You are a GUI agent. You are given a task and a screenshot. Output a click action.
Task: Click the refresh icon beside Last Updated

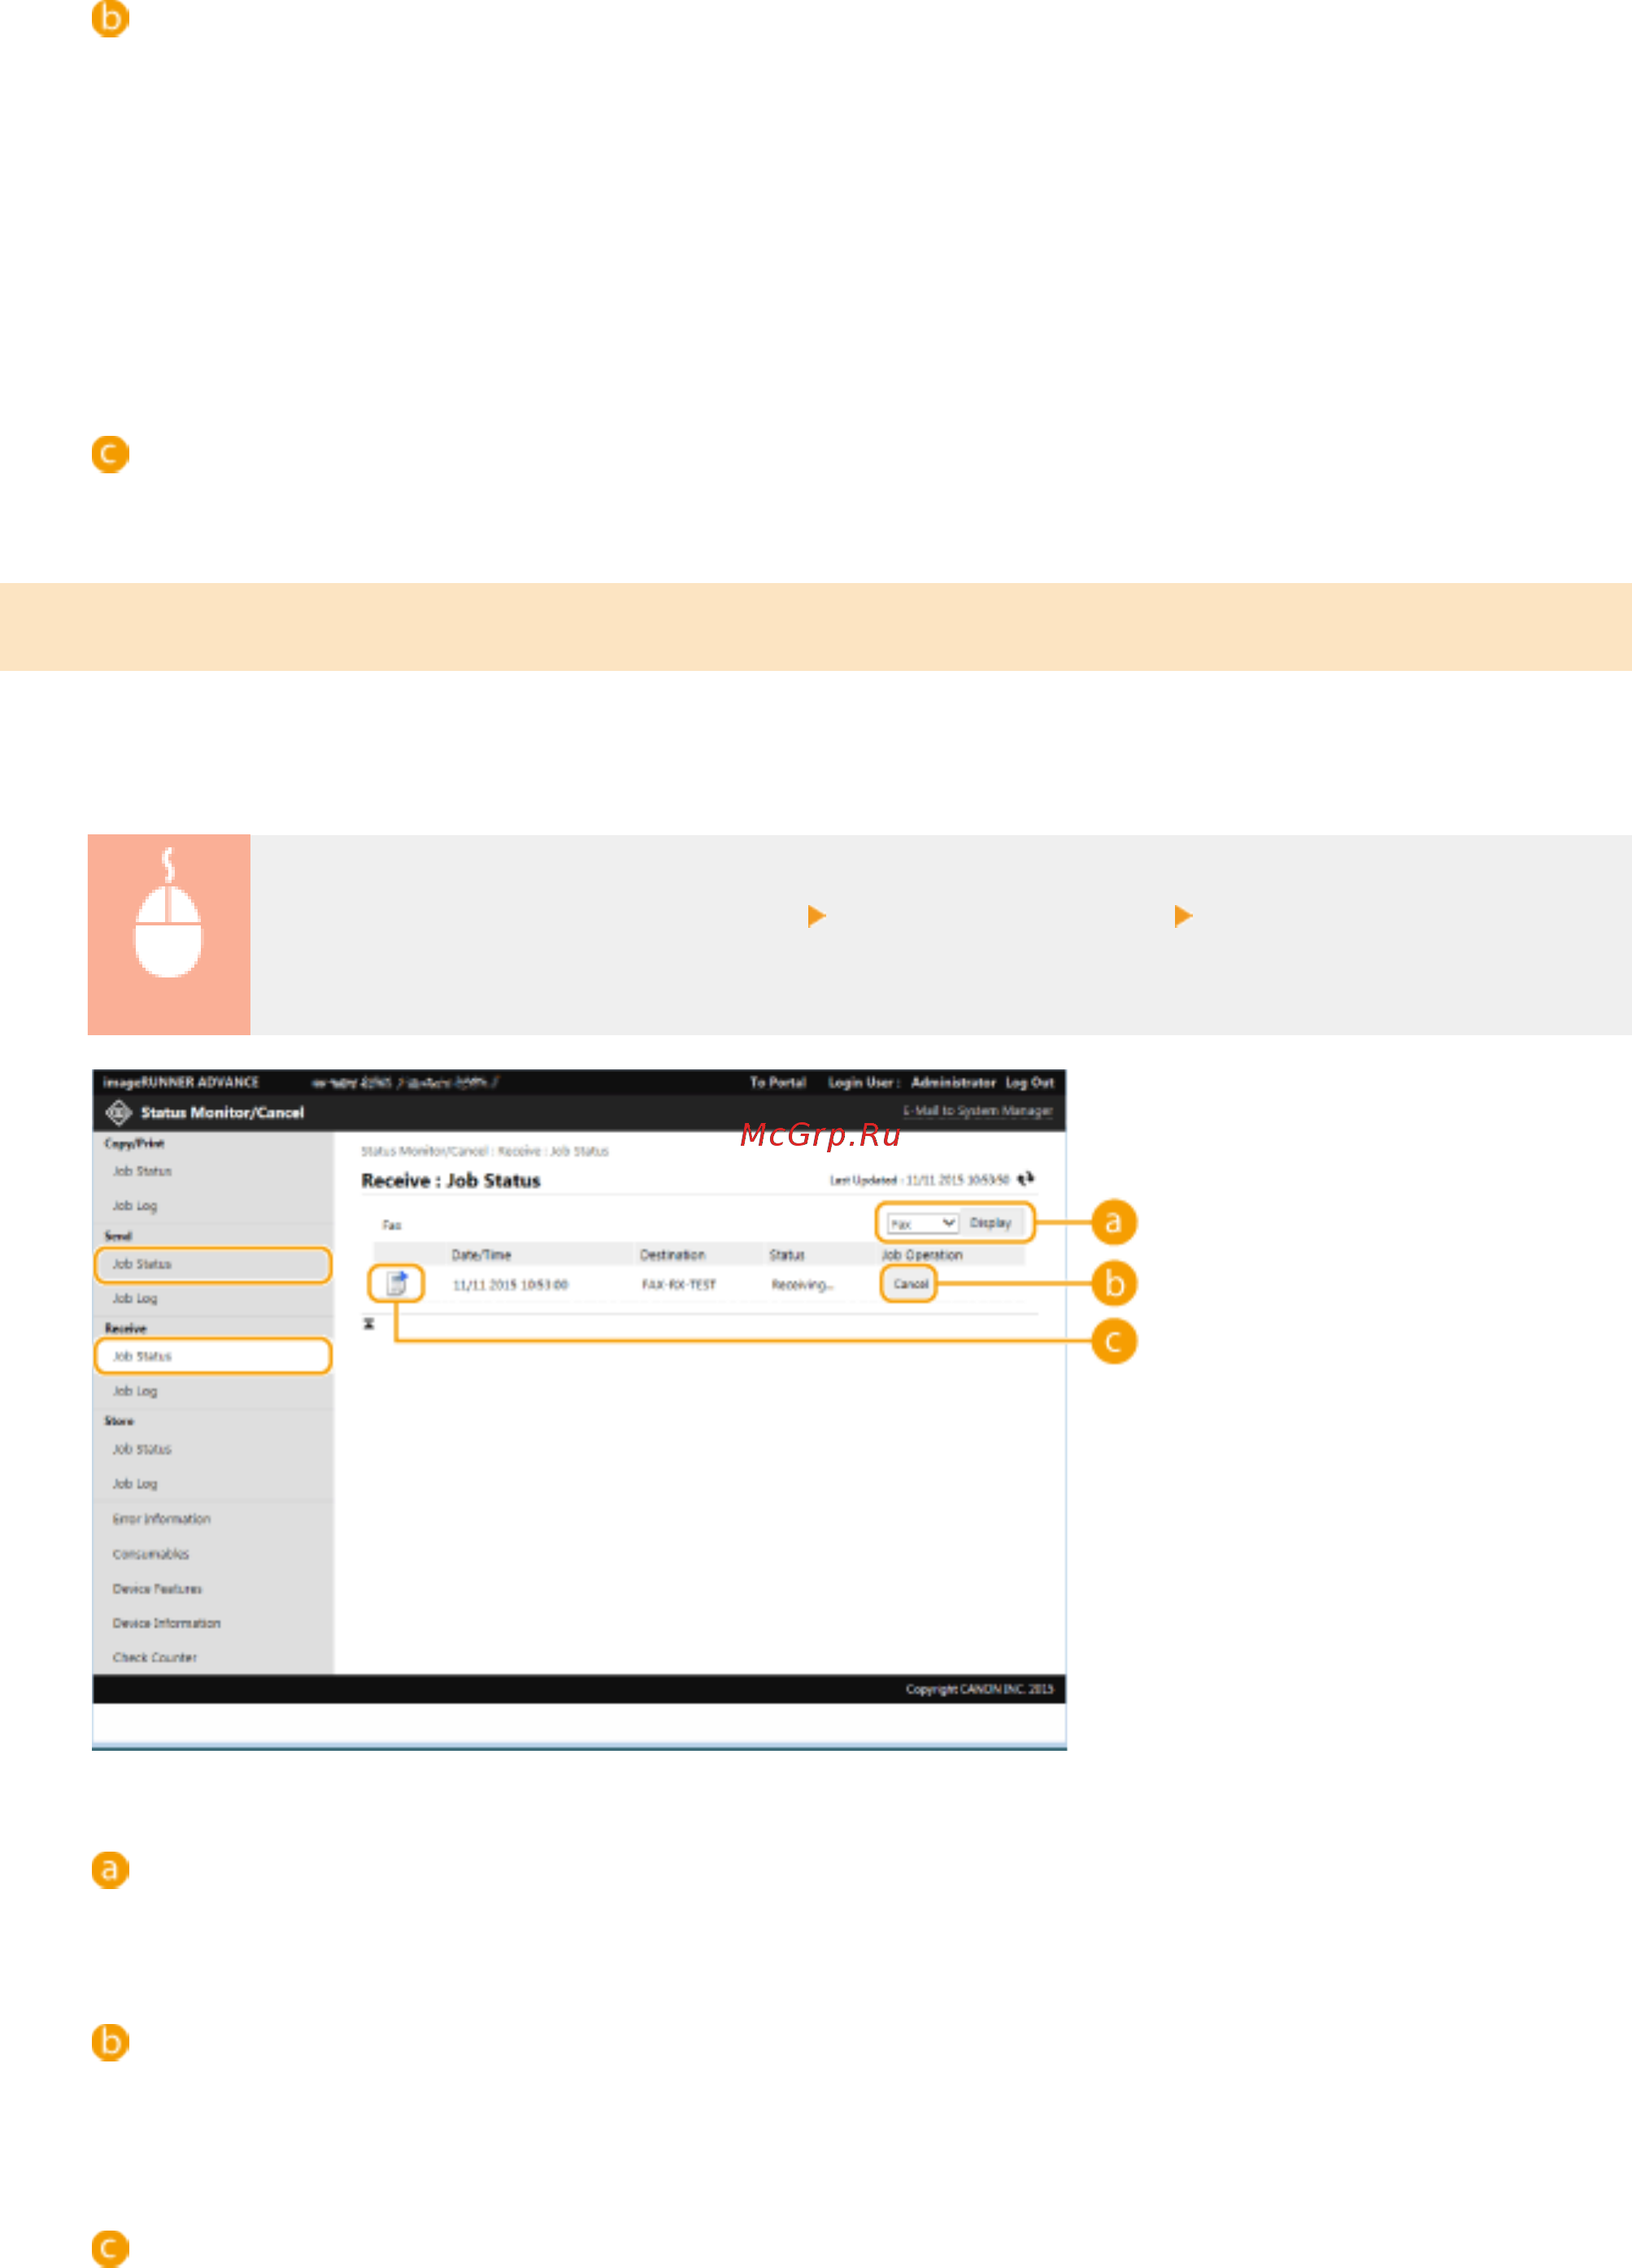(1025, 1179)
